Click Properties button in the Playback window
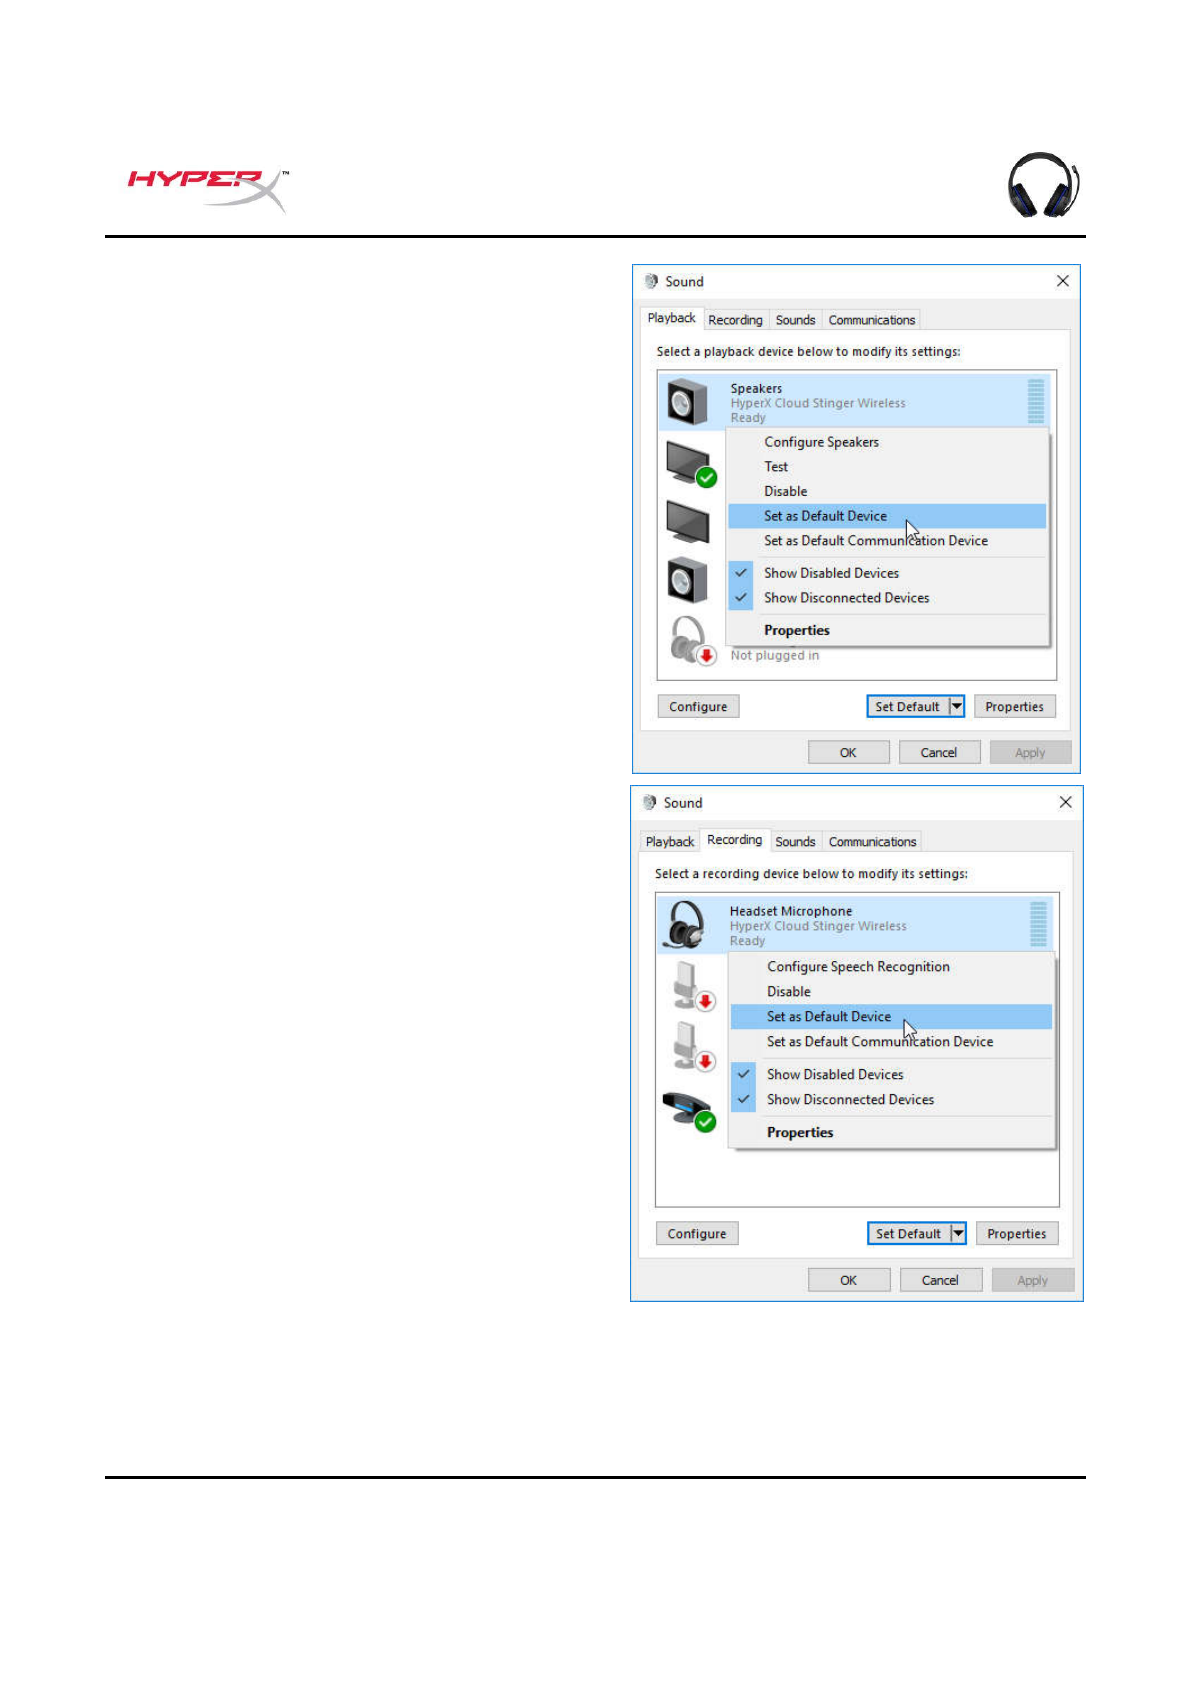 click(x=1014, y=707)
